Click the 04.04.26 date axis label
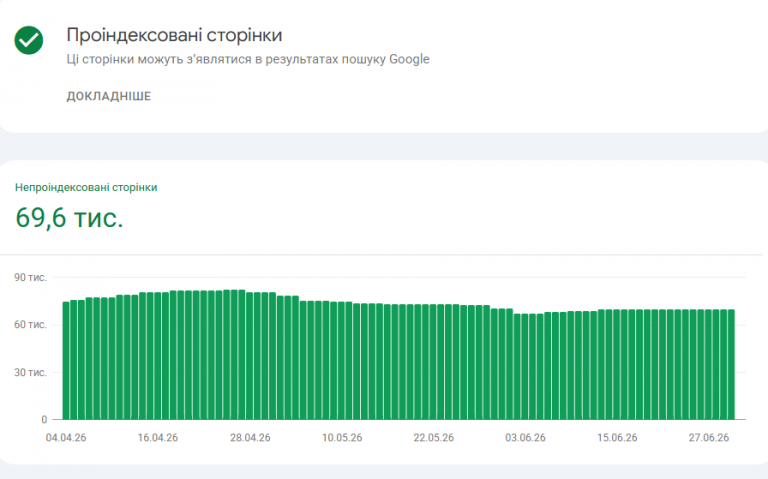Screen dimensions: 768x479 tap(66, 438)
